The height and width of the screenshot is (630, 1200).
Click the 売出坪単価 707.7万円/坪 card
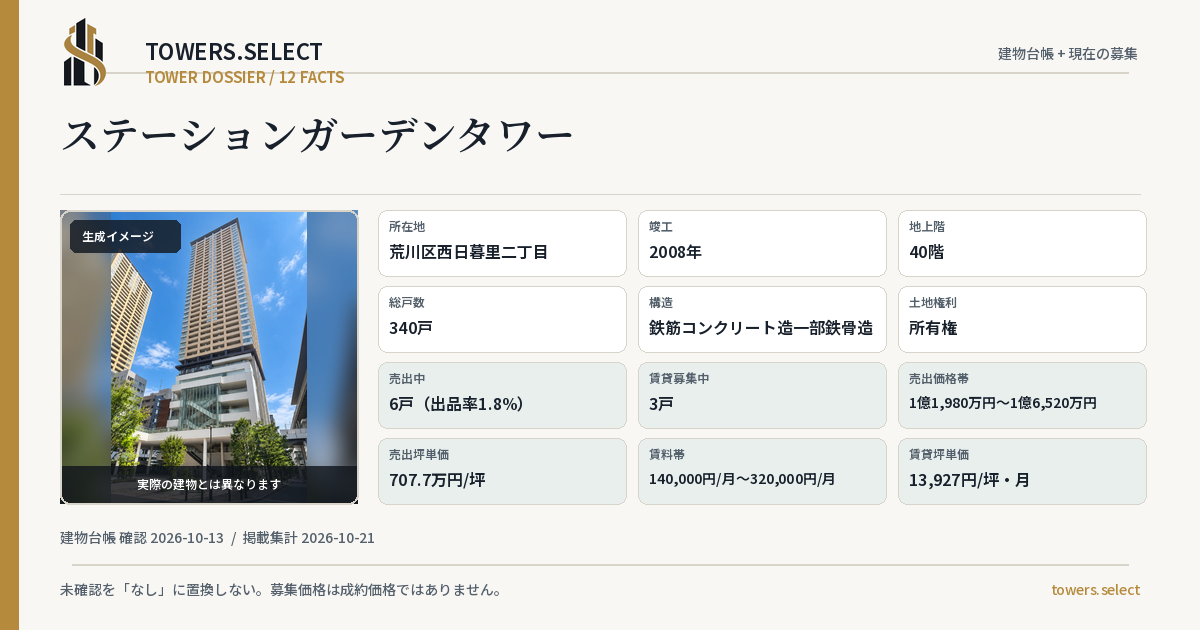[502, 471]
